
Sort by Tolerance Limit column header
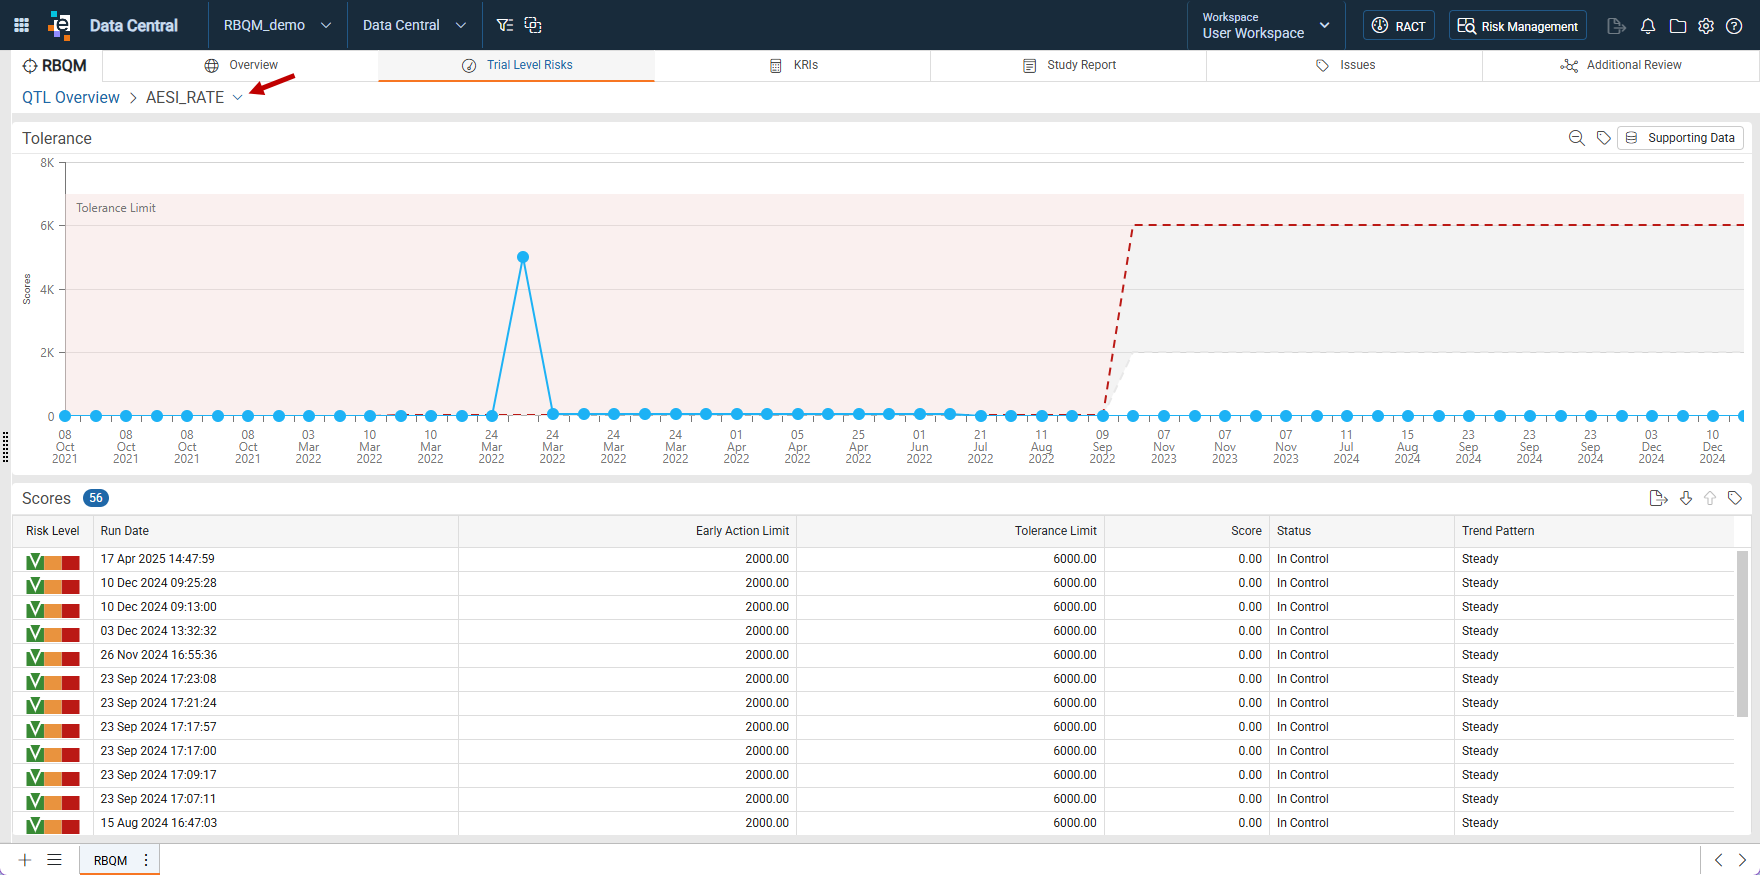[950, 531]
